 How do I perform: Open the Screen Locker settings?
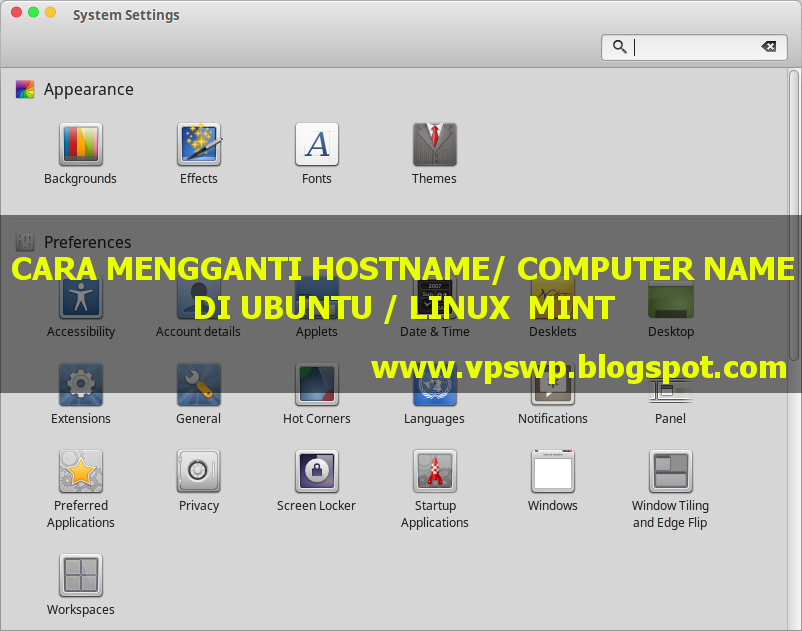coord(317,471)
